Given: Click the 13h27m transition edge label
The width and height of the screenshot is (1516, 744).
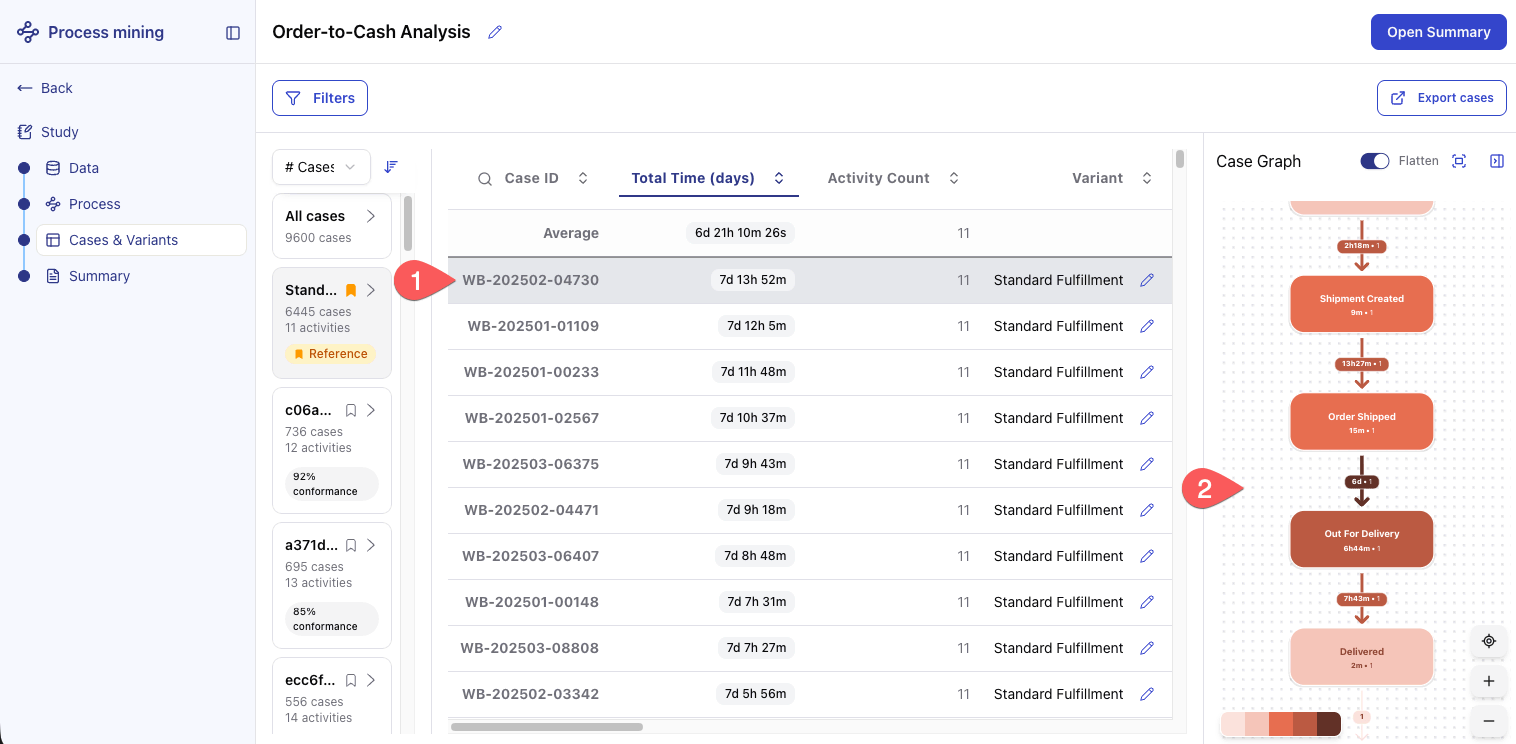Looking at the screenshot, I should [1361, 363].
